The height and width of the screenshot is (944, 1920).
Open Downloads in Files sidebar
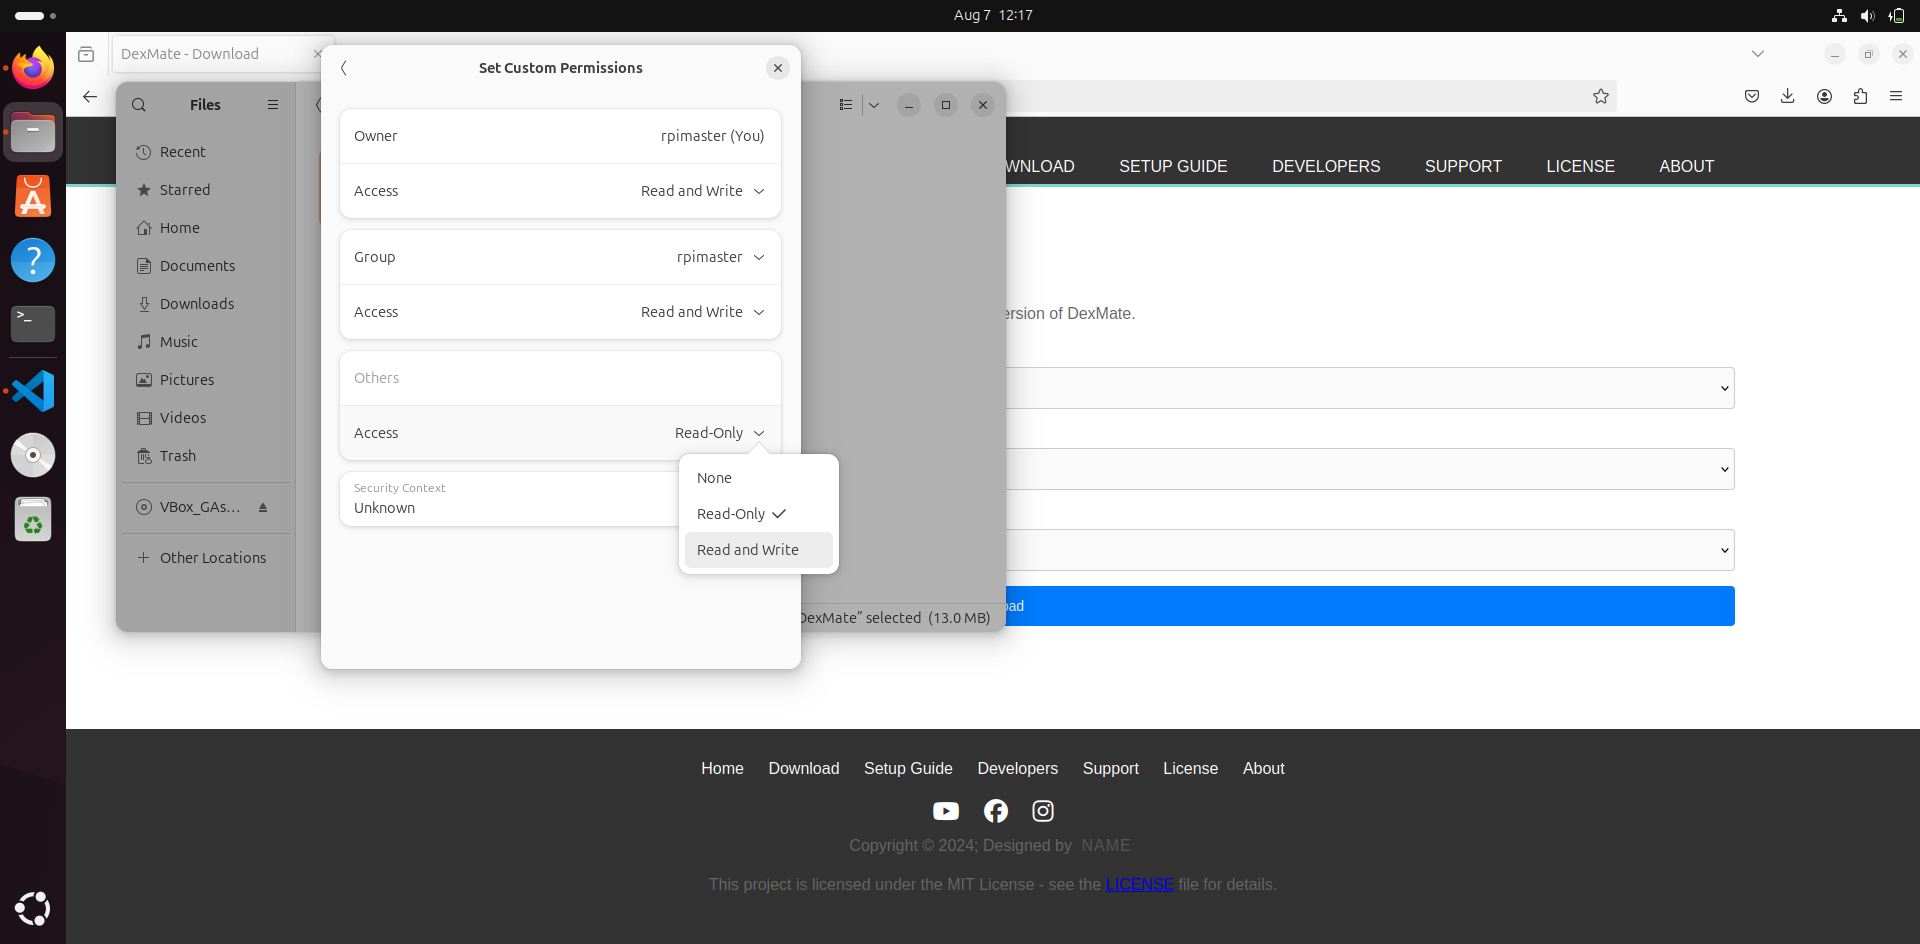point(206,304)
